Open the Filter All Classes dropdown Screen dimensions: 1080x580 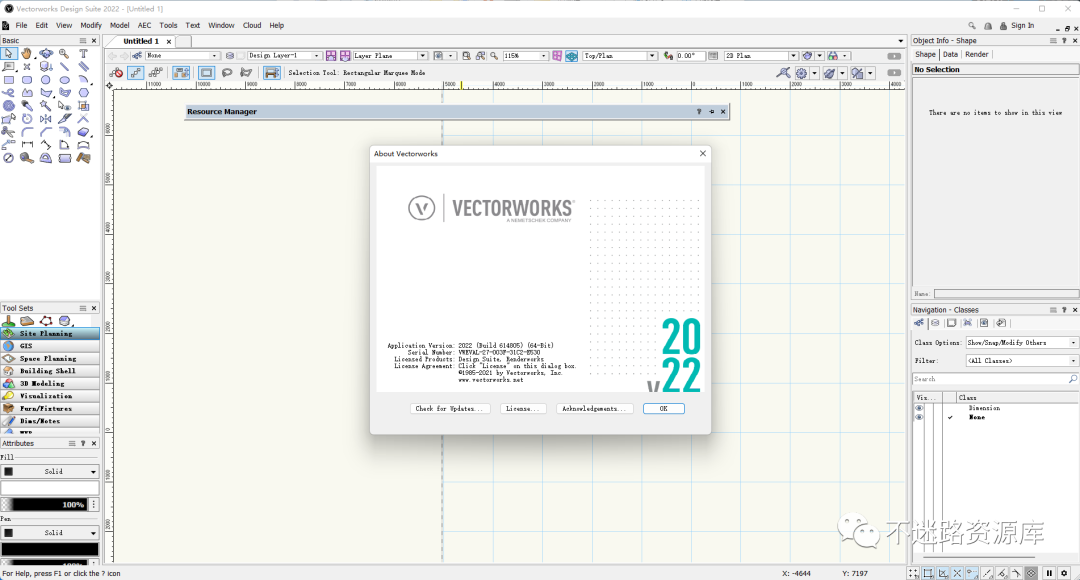pos(1021,360)
